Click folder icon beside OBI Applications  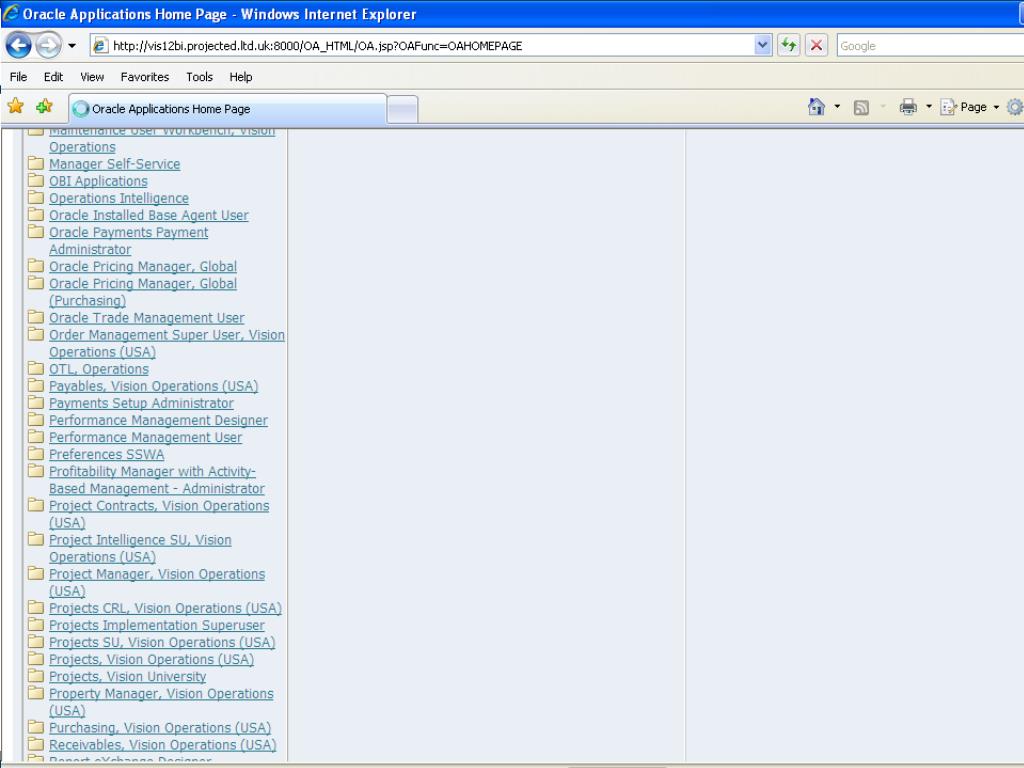[36, 180]
